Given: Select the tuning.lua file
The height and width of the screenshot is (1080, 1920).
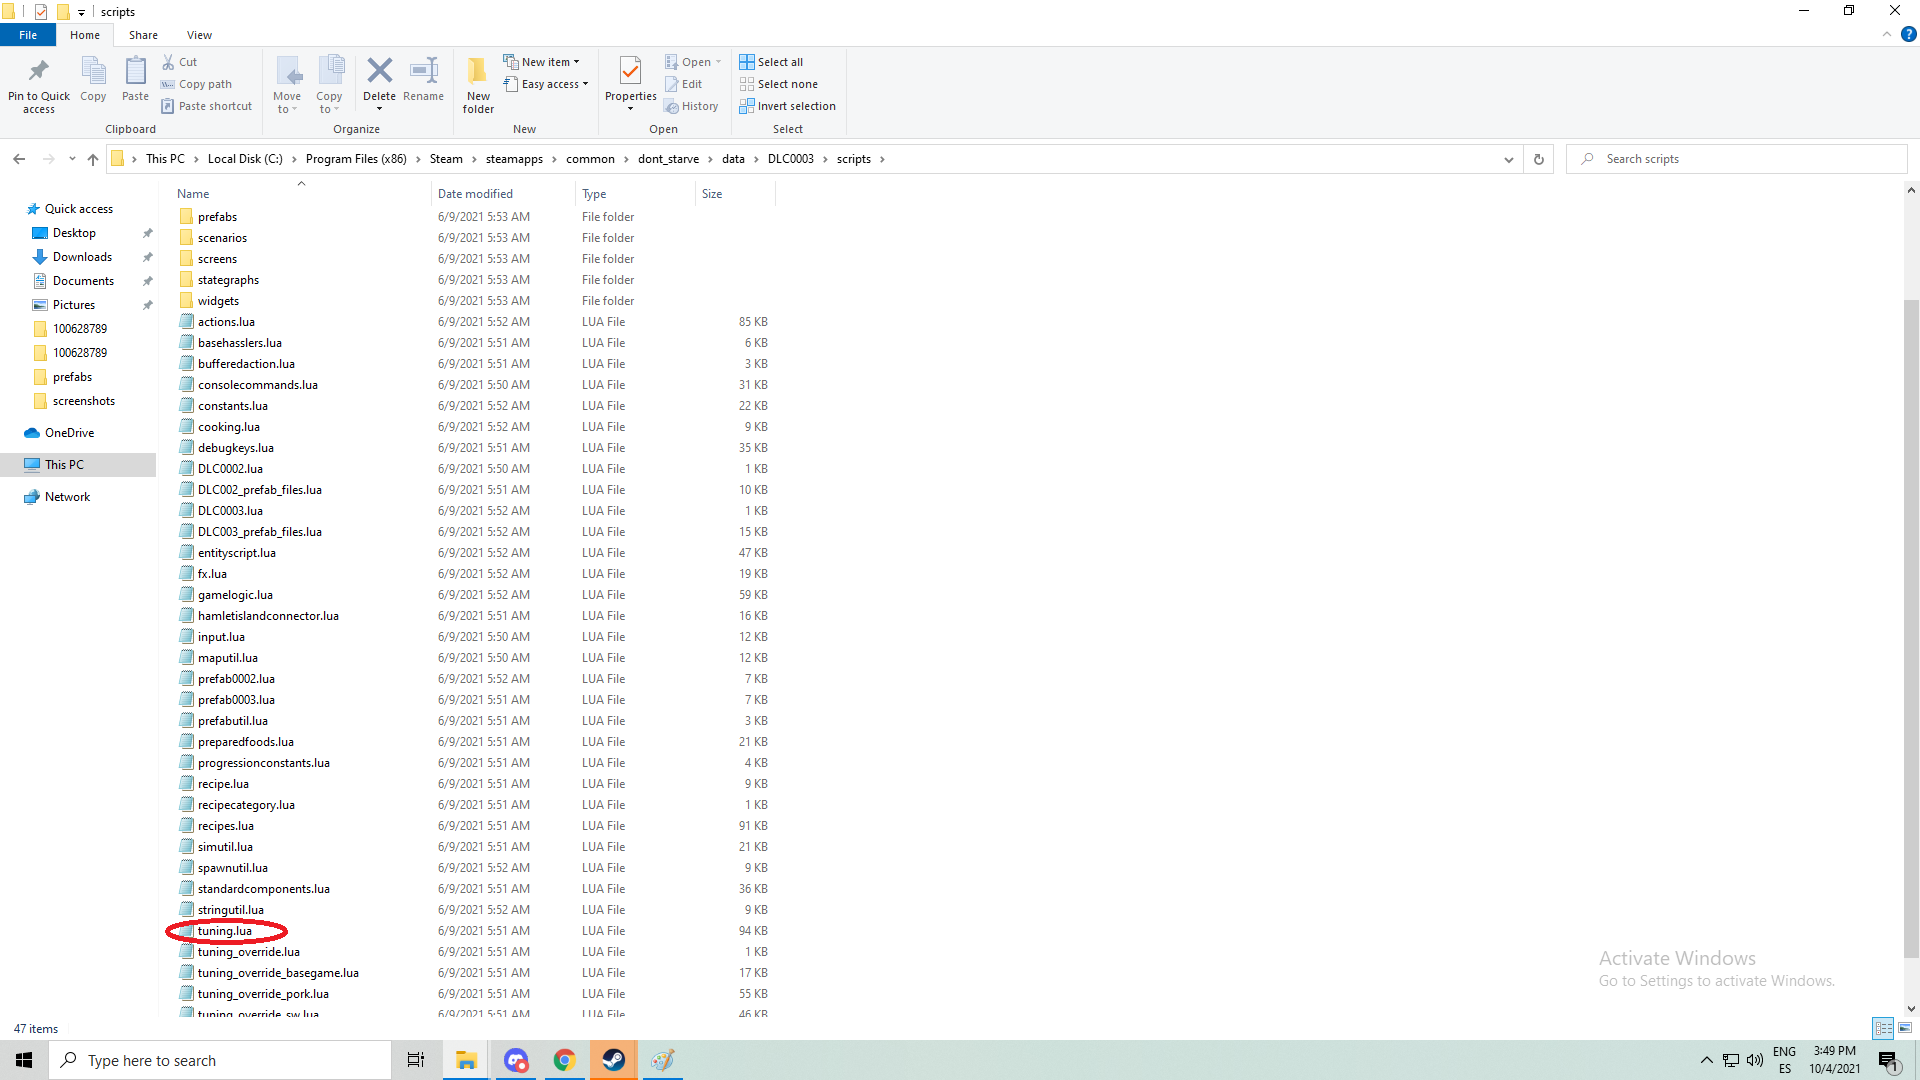Looking at the screenshot, I should pyautogui.click(x=225, y=931).
